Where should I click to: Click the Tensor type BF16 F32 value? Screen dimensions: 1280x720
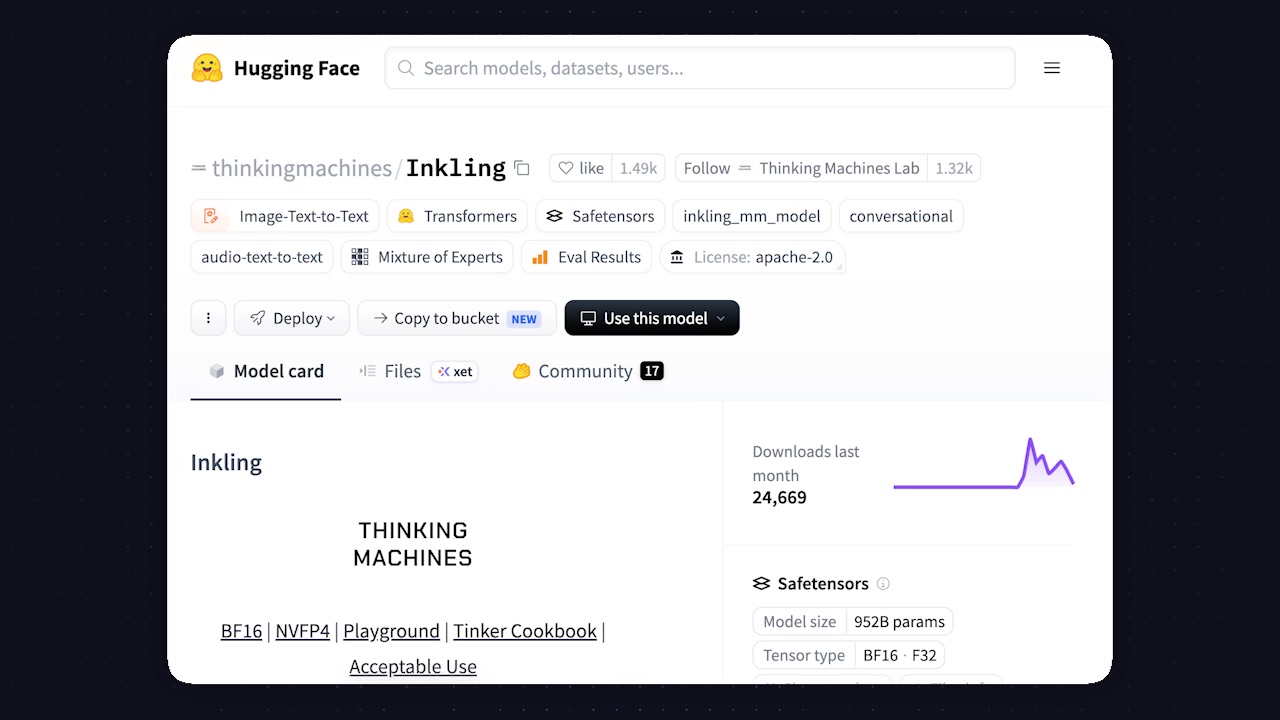(900, 655)
